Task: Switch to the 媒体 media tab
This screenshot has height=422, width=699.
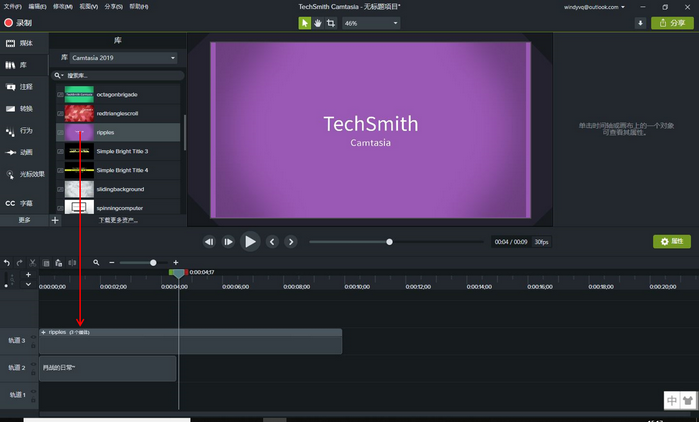Action: (24, 43)
